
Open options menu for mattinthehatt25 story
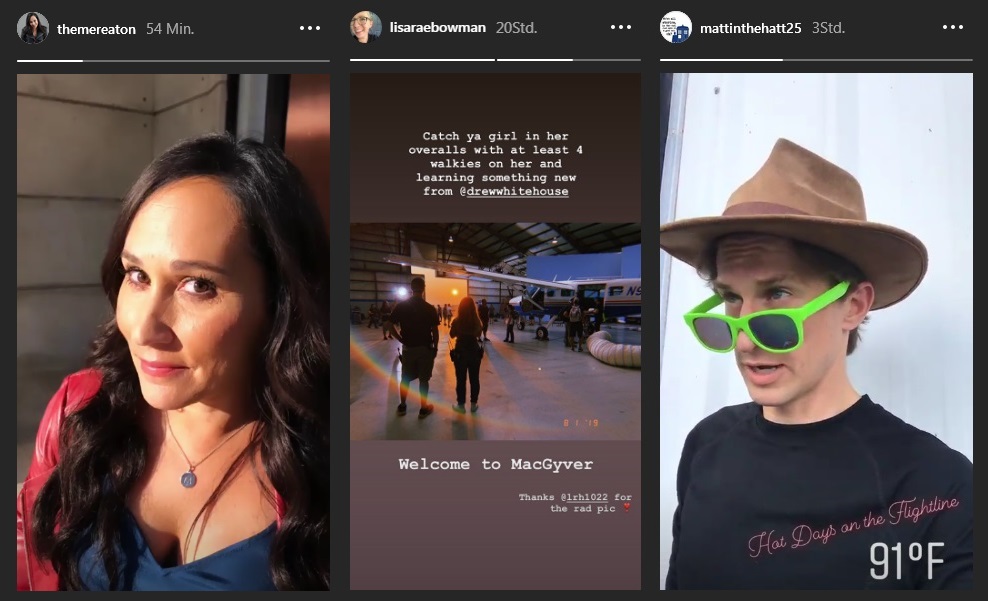pyautogui.click(x=952, y=27)
